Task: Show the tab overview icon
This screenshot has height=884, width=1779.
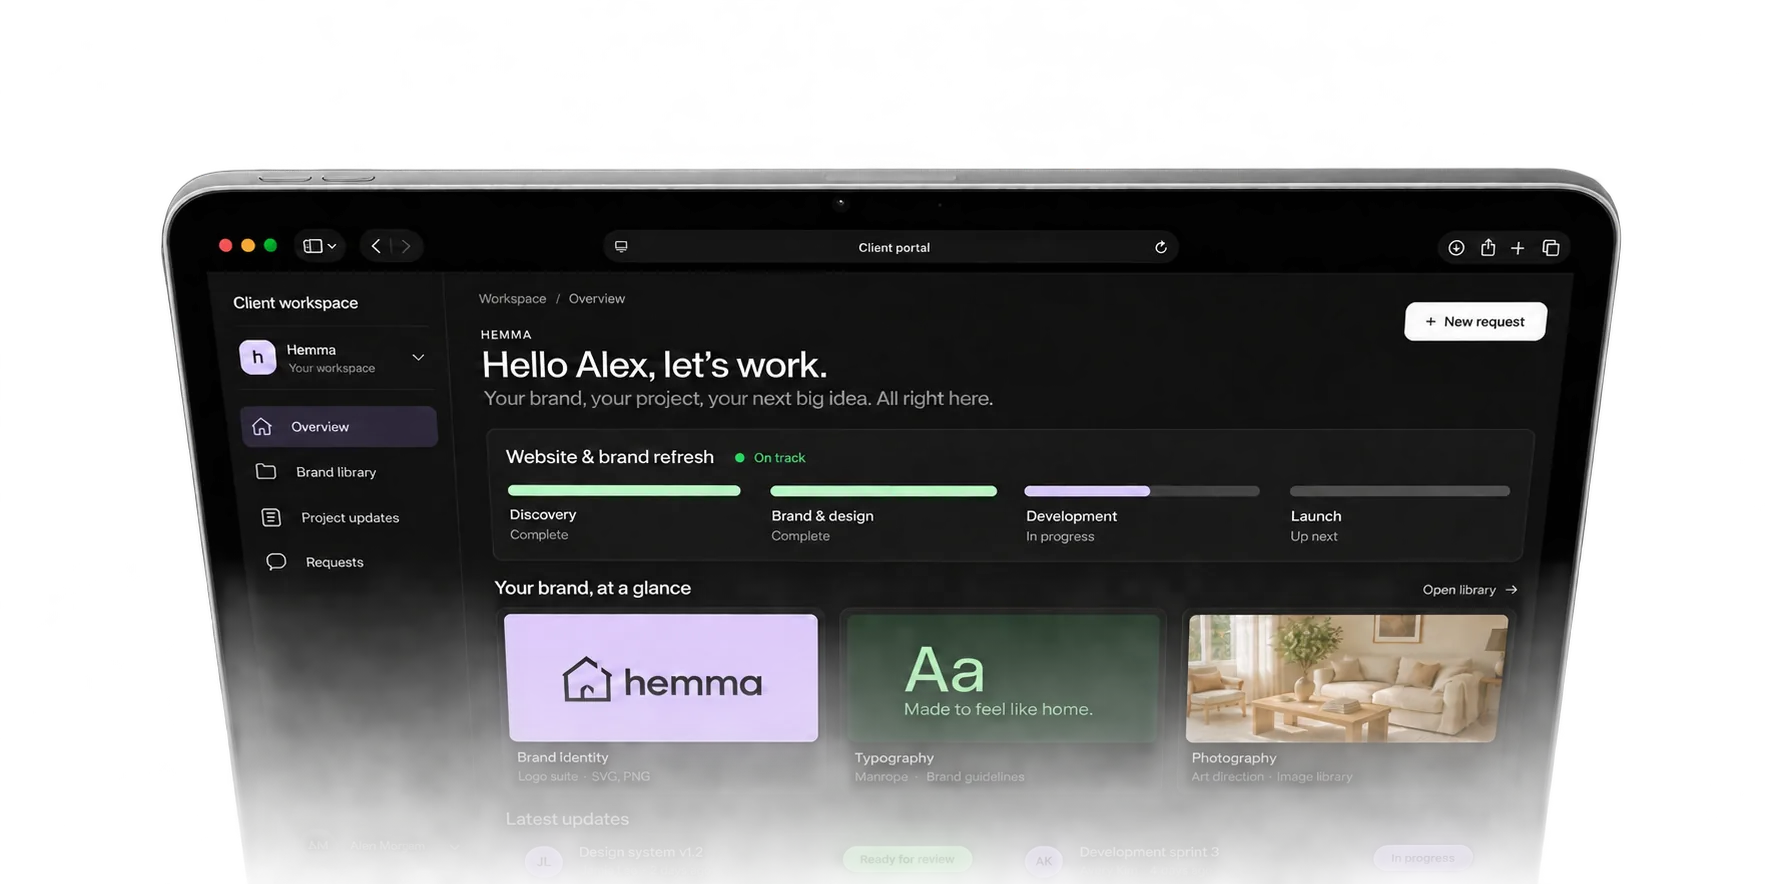Action: click(x=1551, y=248)
